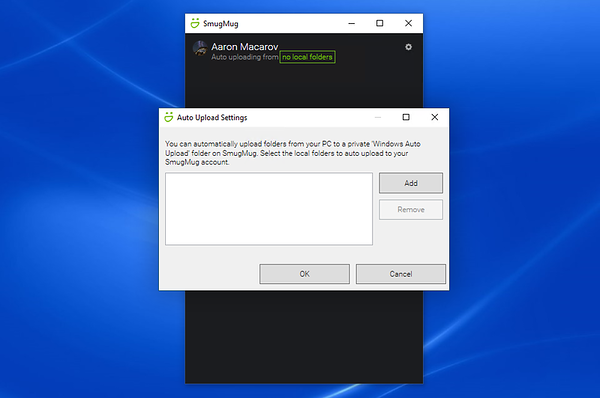
Task: Click the 'Auto uploading from' text
Action: point(245,57)
